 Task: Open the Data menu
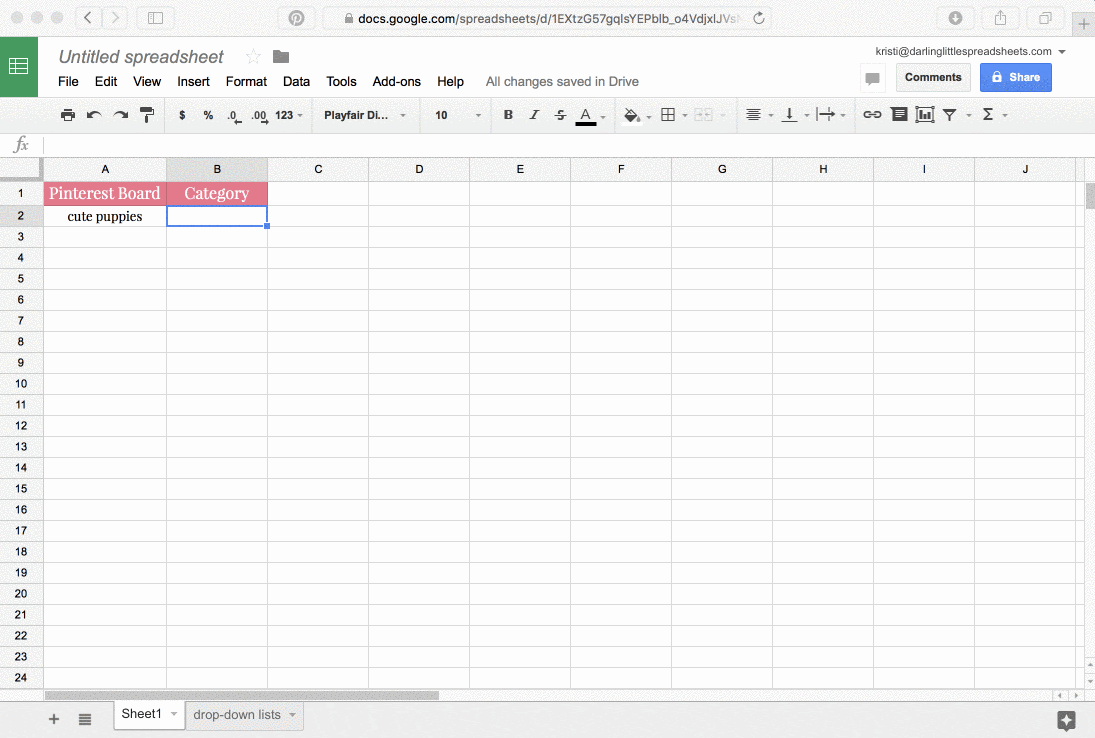[296, 82]
